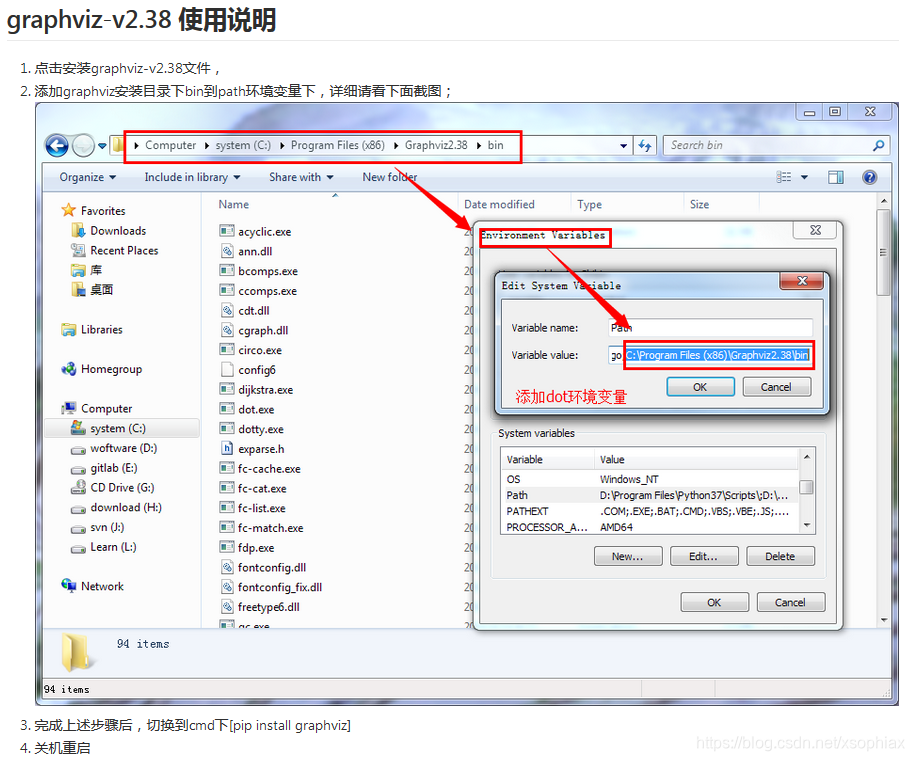Click OK in Environment Variables dialog
Viewport: 914px width, 761px height.
714,603
